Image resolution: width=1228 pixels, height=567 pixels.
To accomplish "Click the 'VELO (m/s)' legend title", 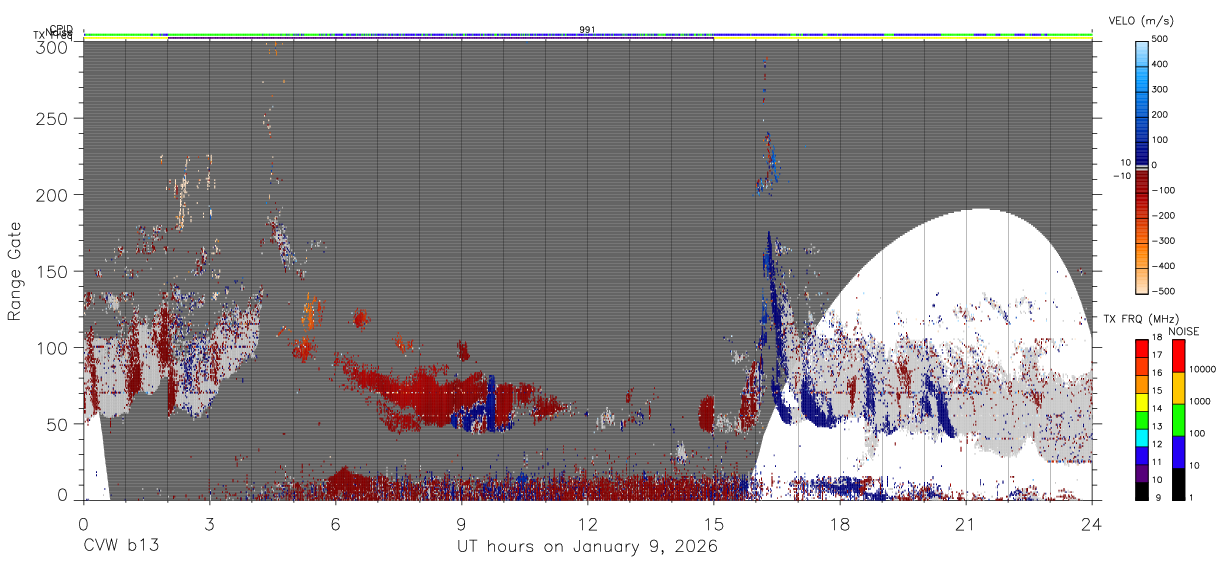I will 1140,21.
